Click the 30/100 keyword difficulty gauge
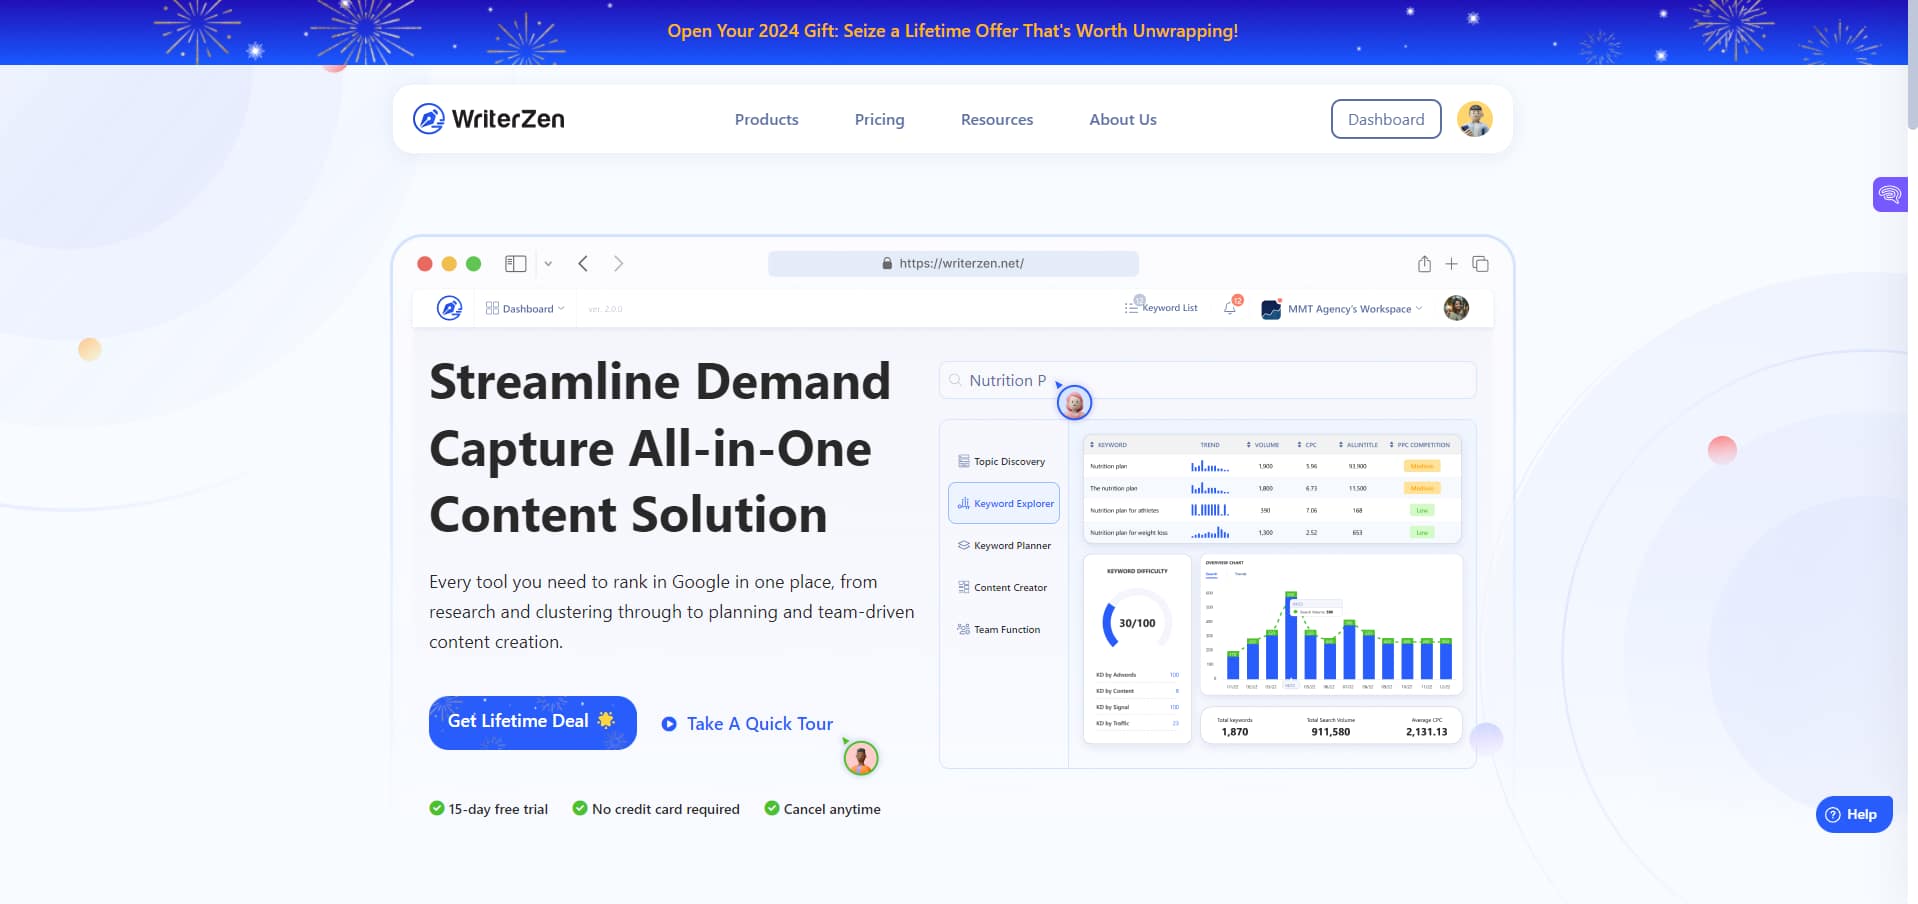The height and width of the screenshot is (904, 1918). coord(1135,621)
